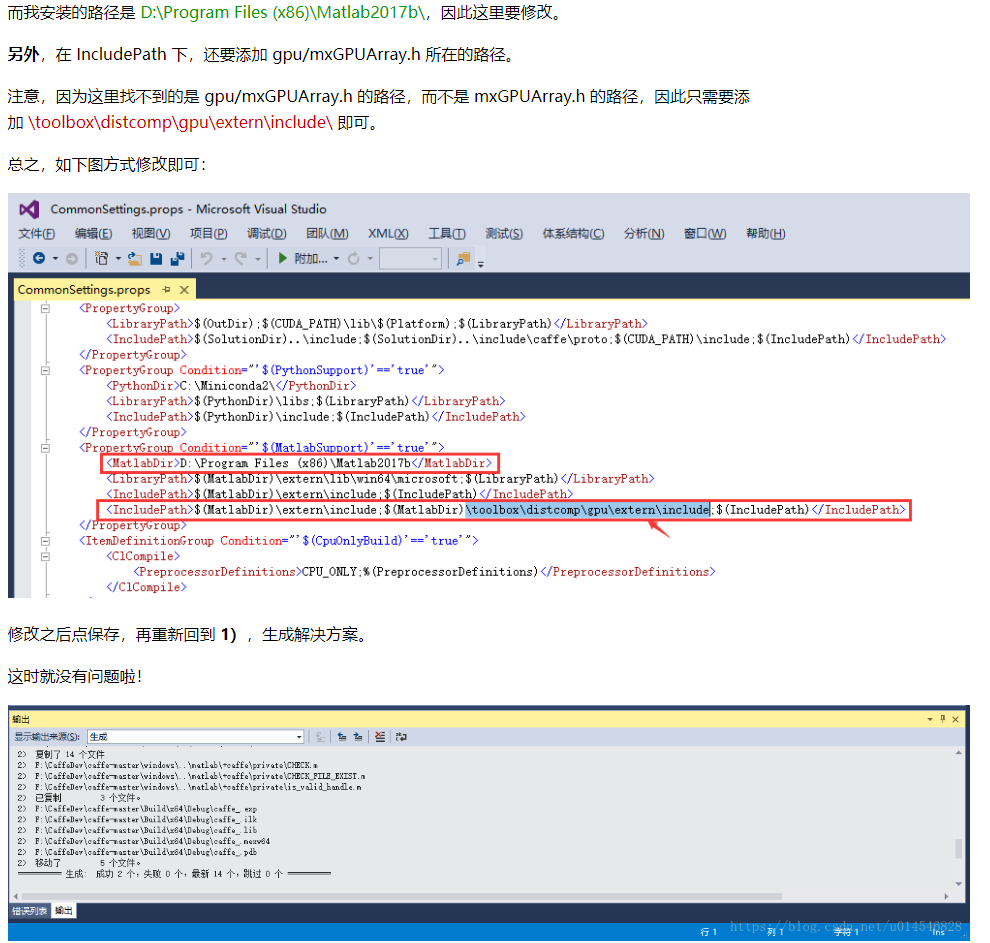Screen dimensions: 990x943
Task: Toggle word wrap in the output panel
Action: [401, 737]
